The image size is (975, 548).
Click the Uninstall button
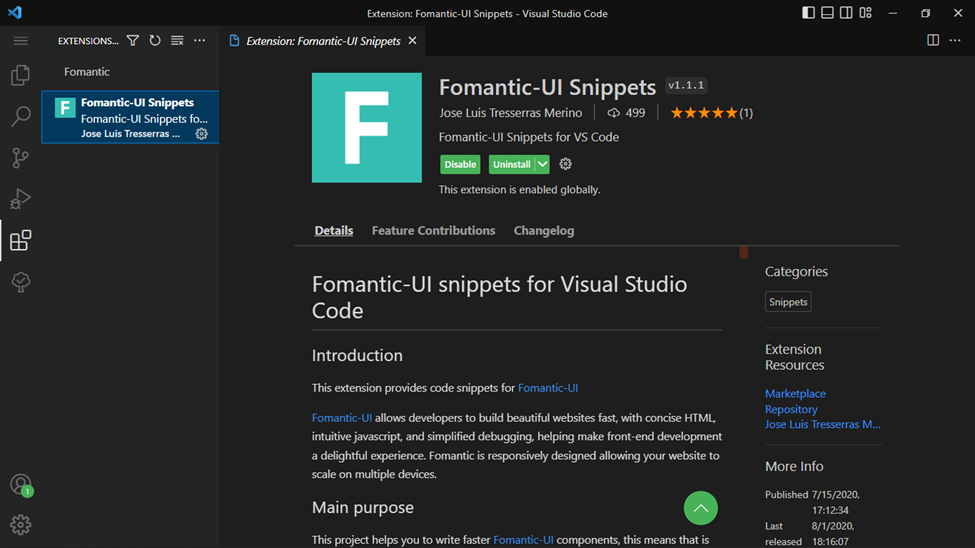tap(512, 164)
